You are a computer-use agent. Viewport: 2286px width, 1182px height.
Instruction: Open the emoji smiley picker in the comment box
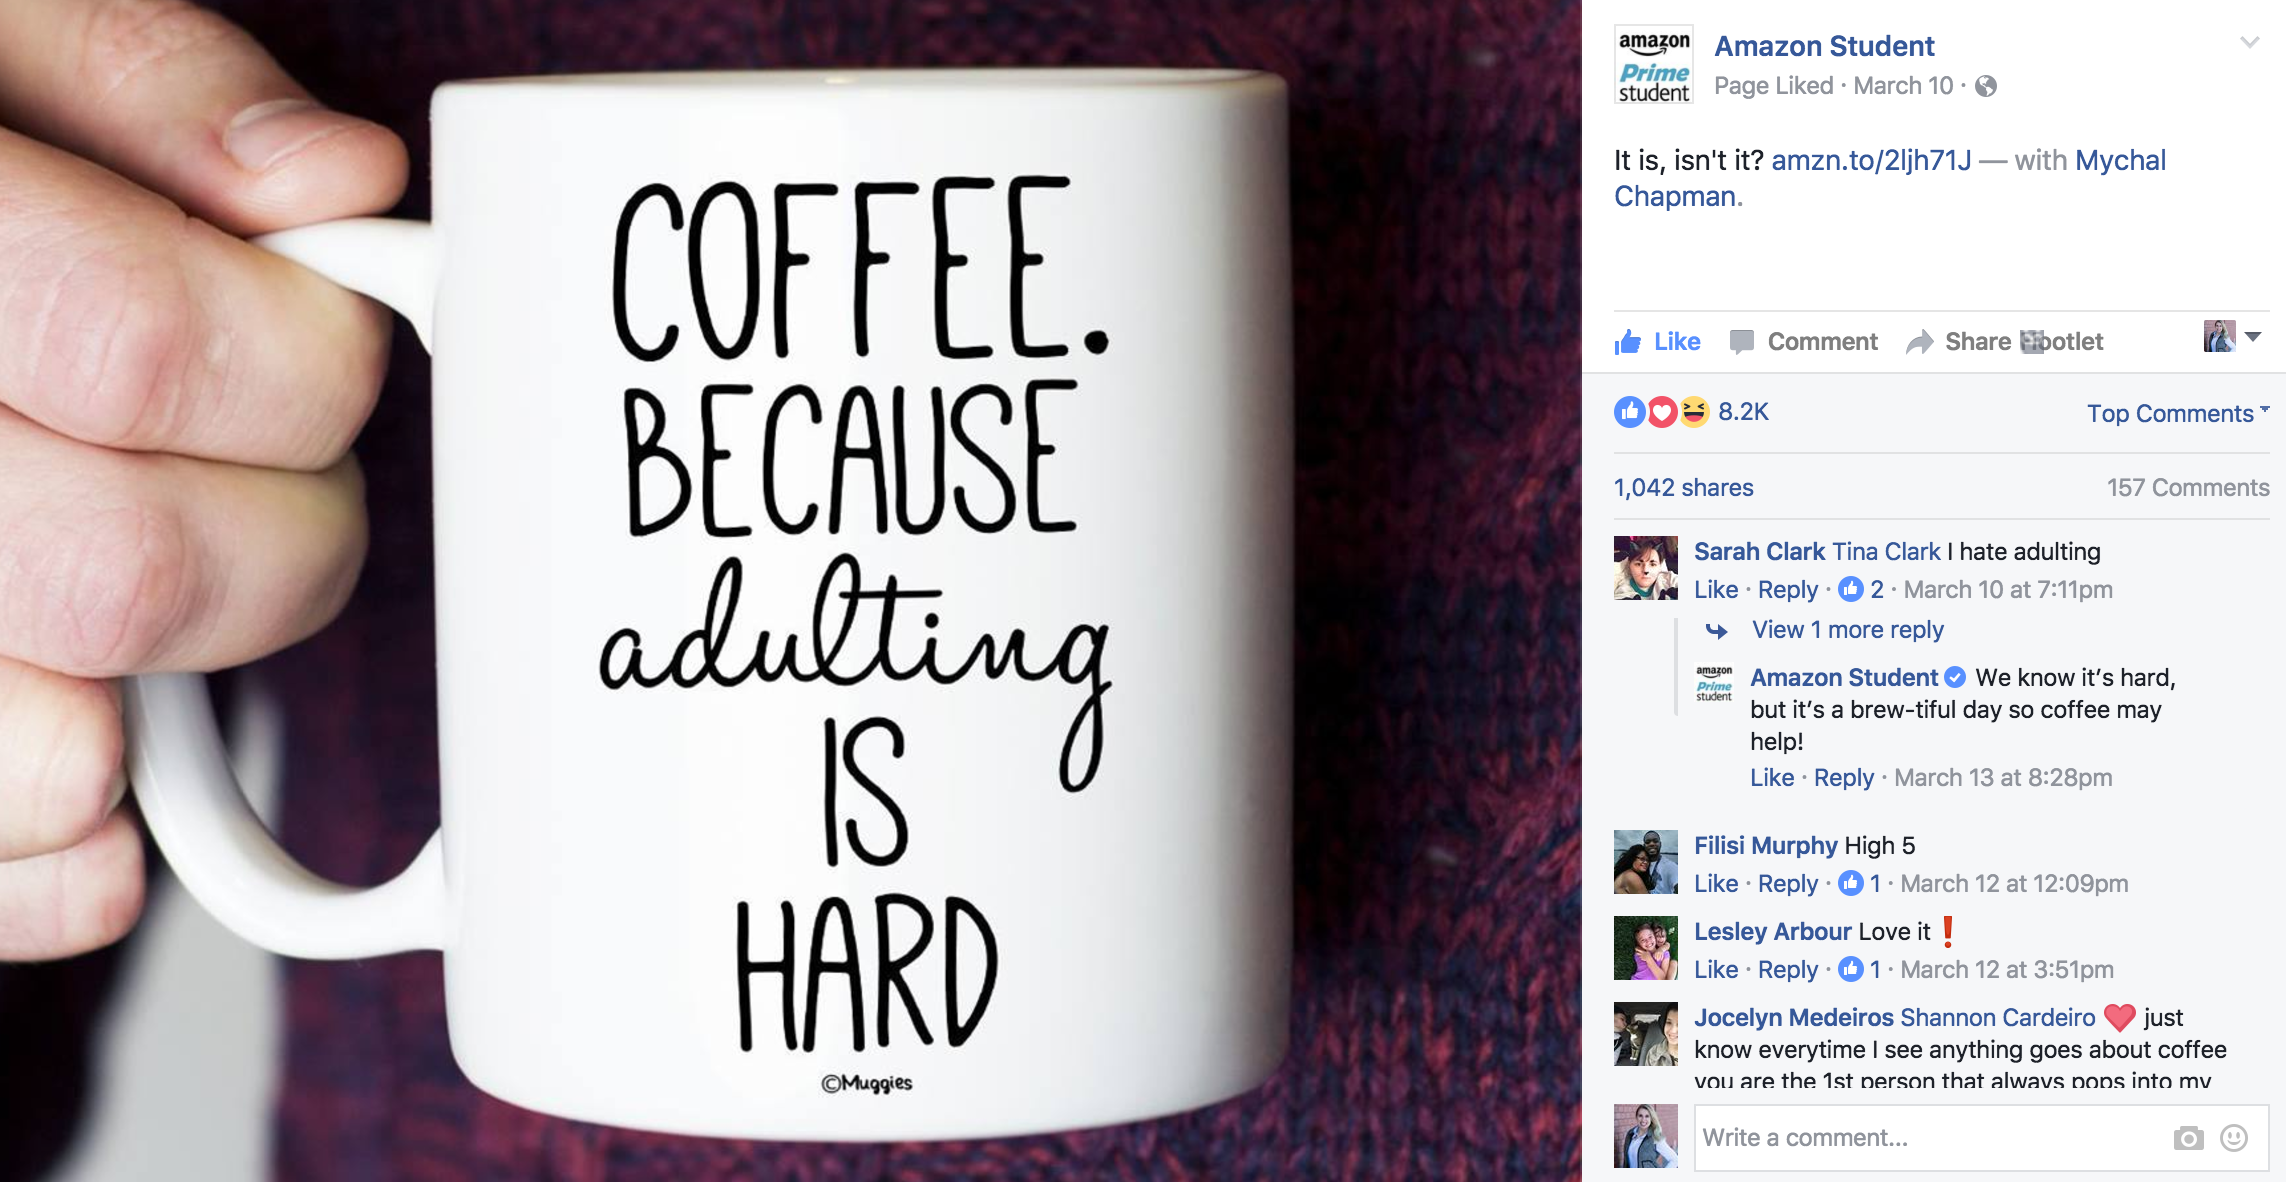click(2234, 1138)
